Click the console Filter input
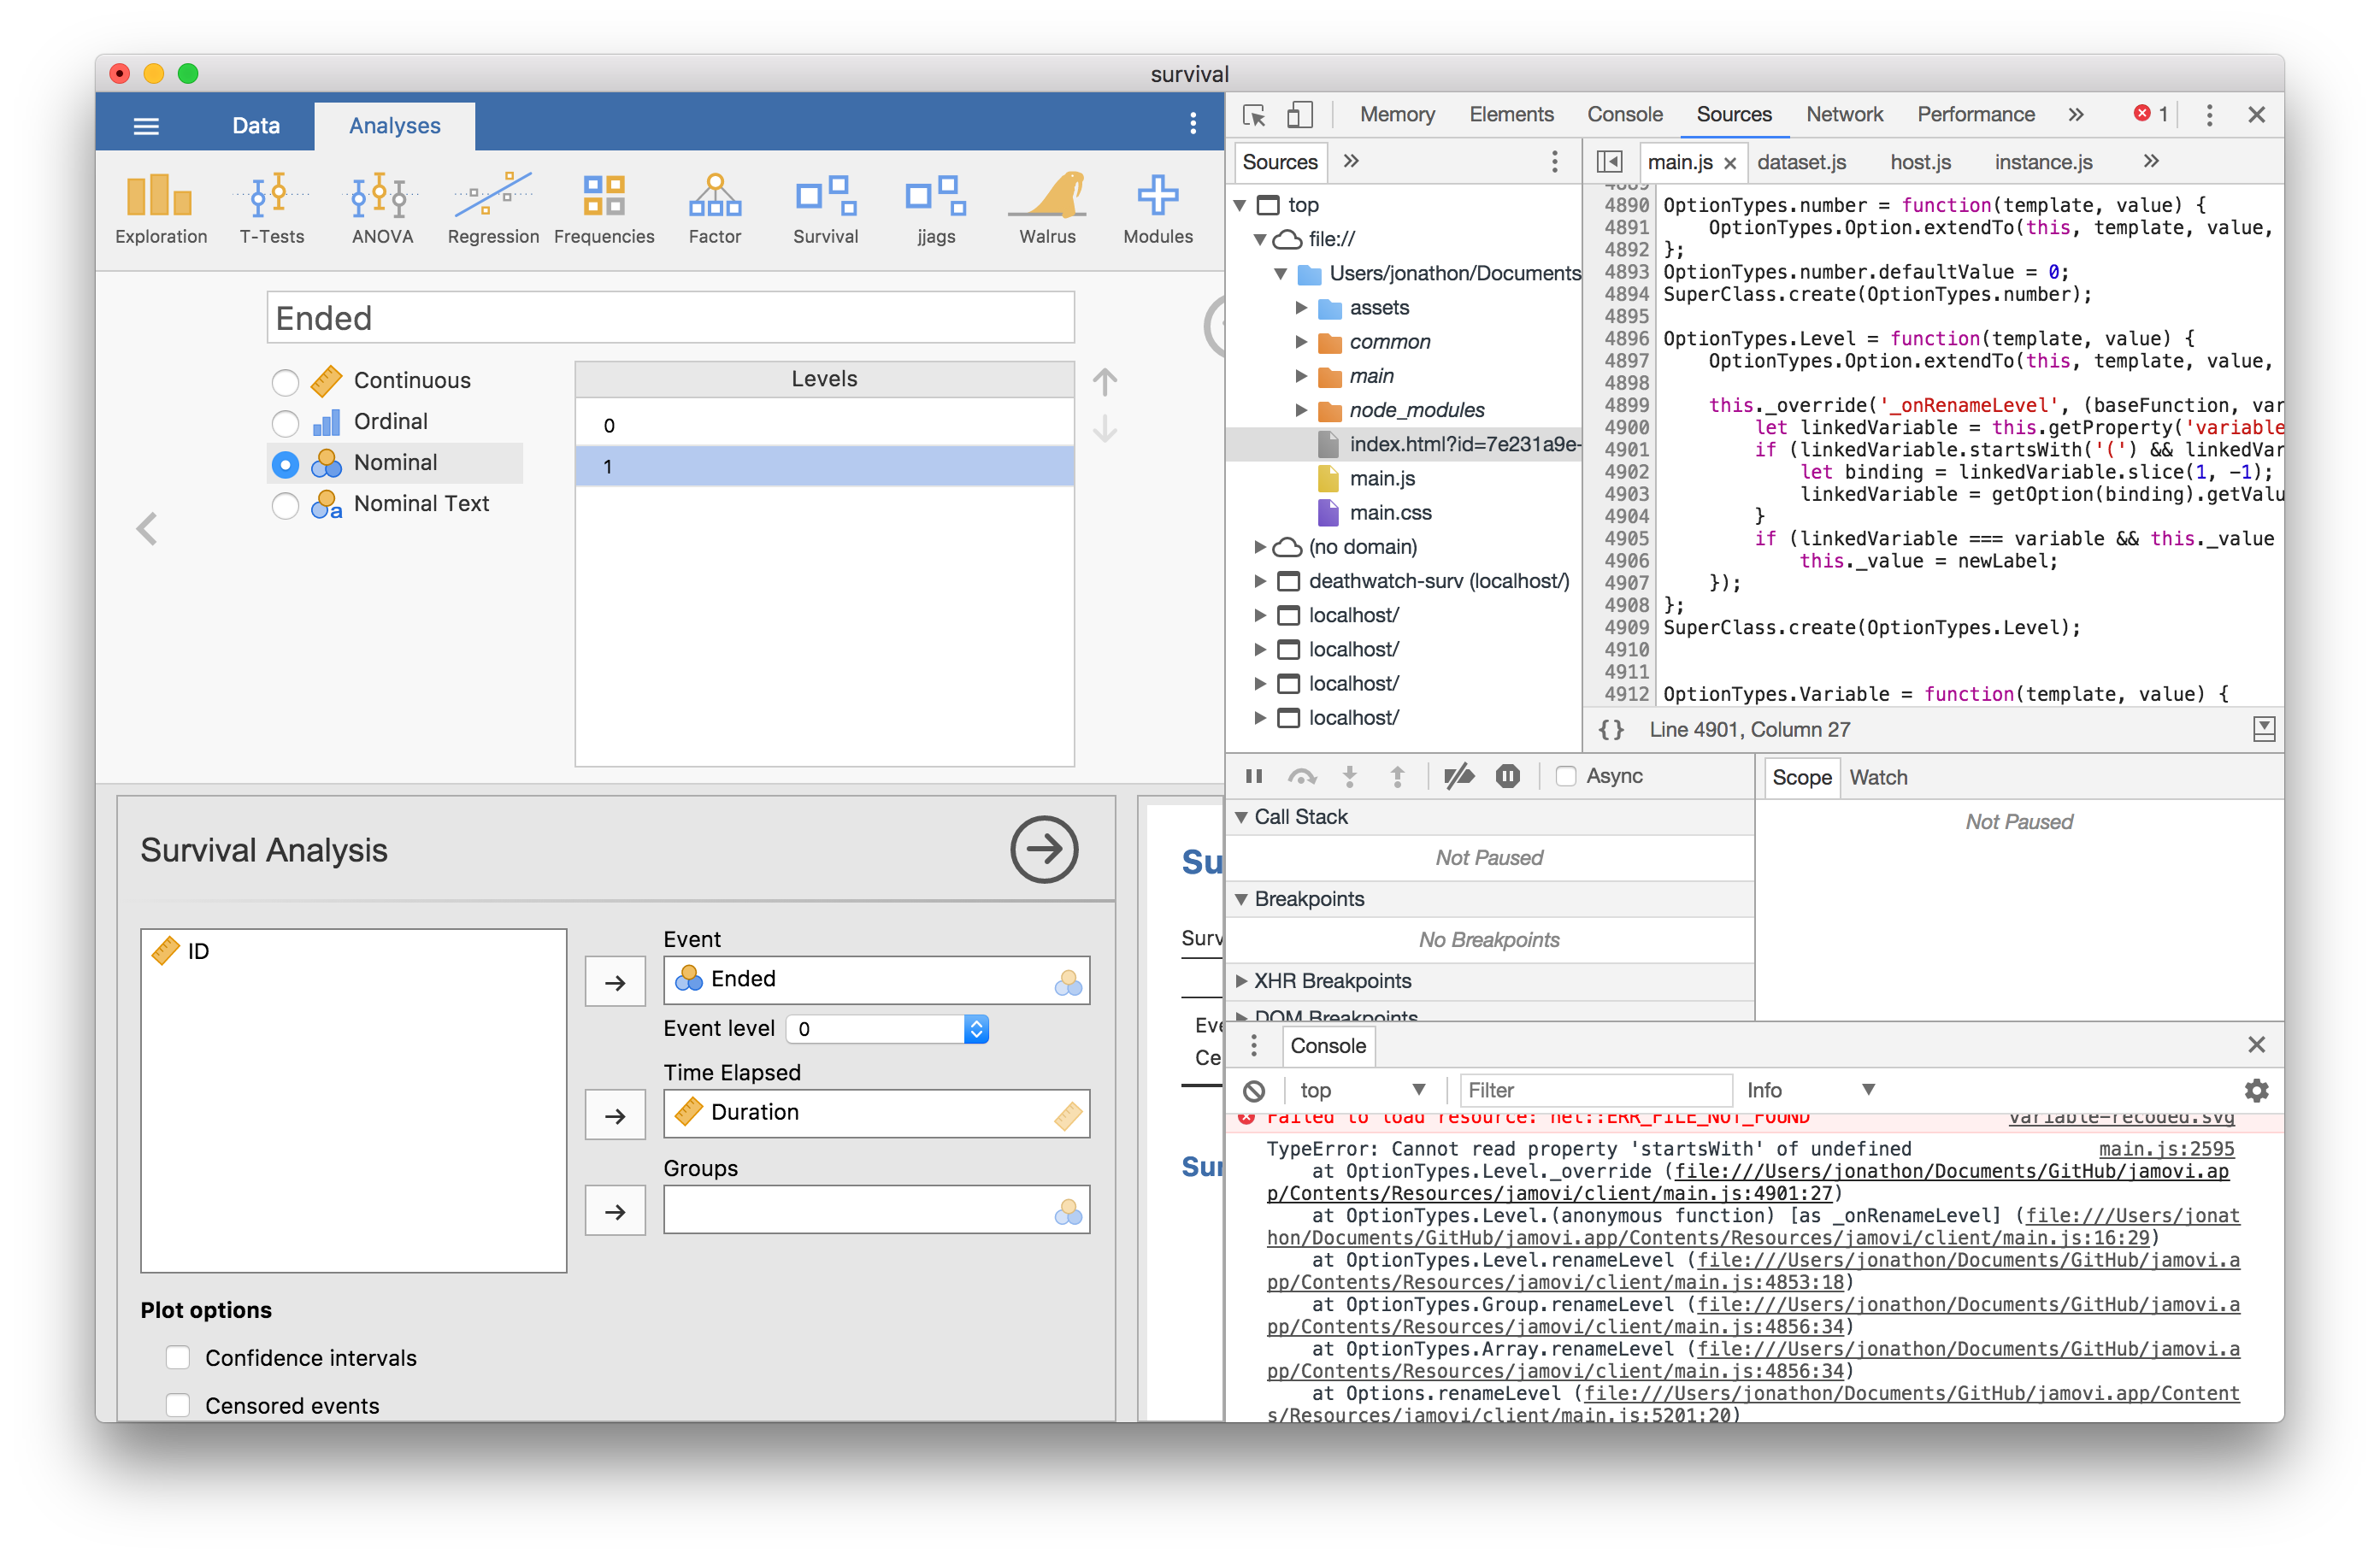2380x1559 pixels. 1595,1090
